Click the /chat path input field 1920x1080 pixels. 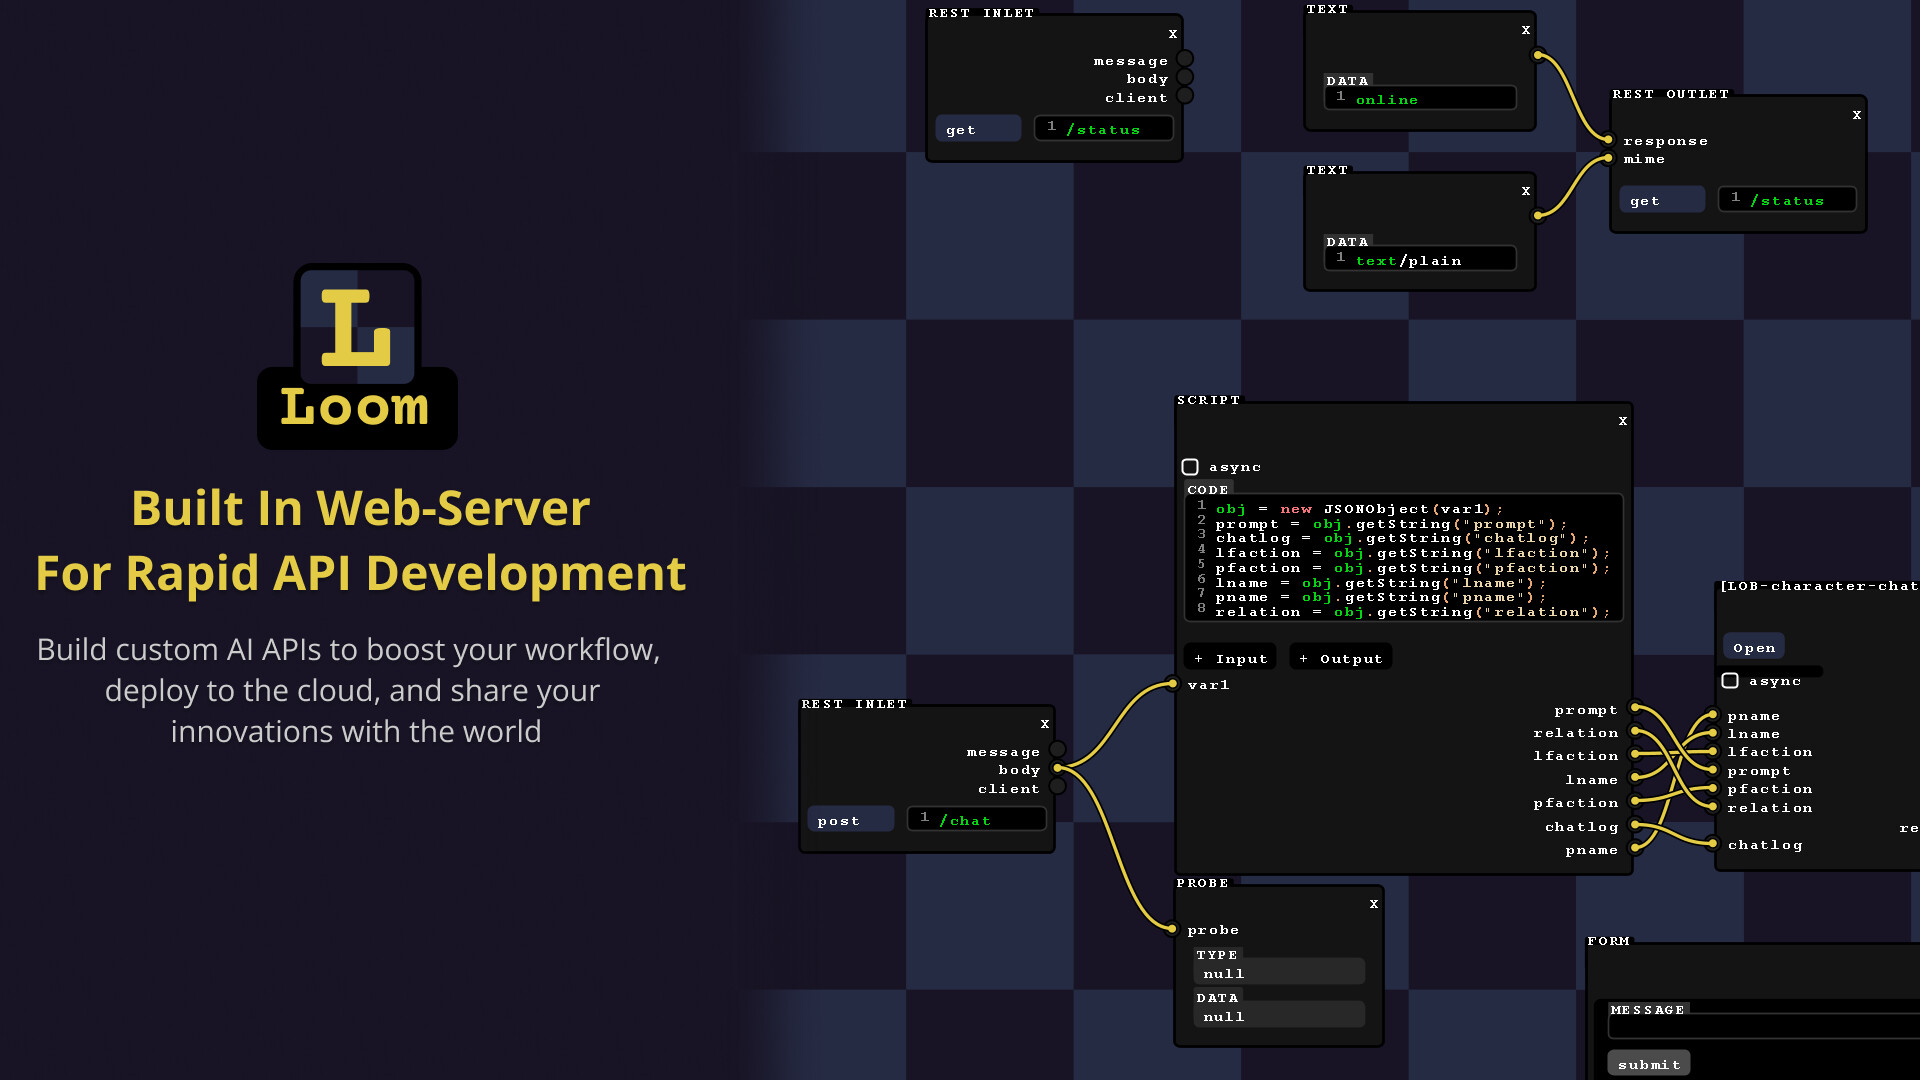click(977, 820)
